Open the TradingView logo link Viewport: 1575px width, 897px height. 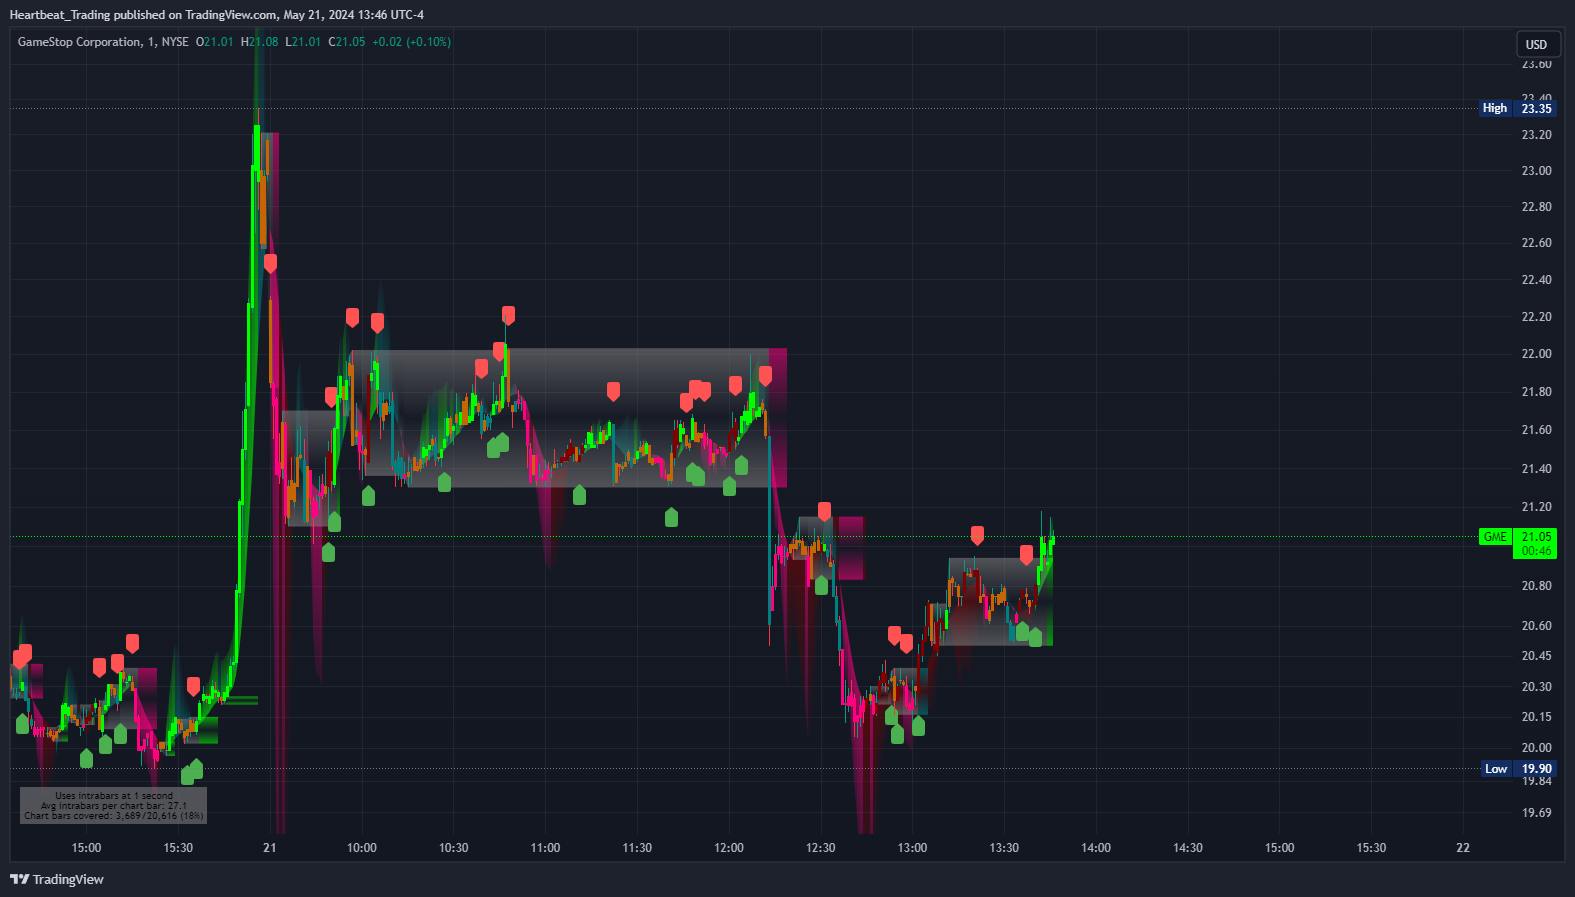57,879
